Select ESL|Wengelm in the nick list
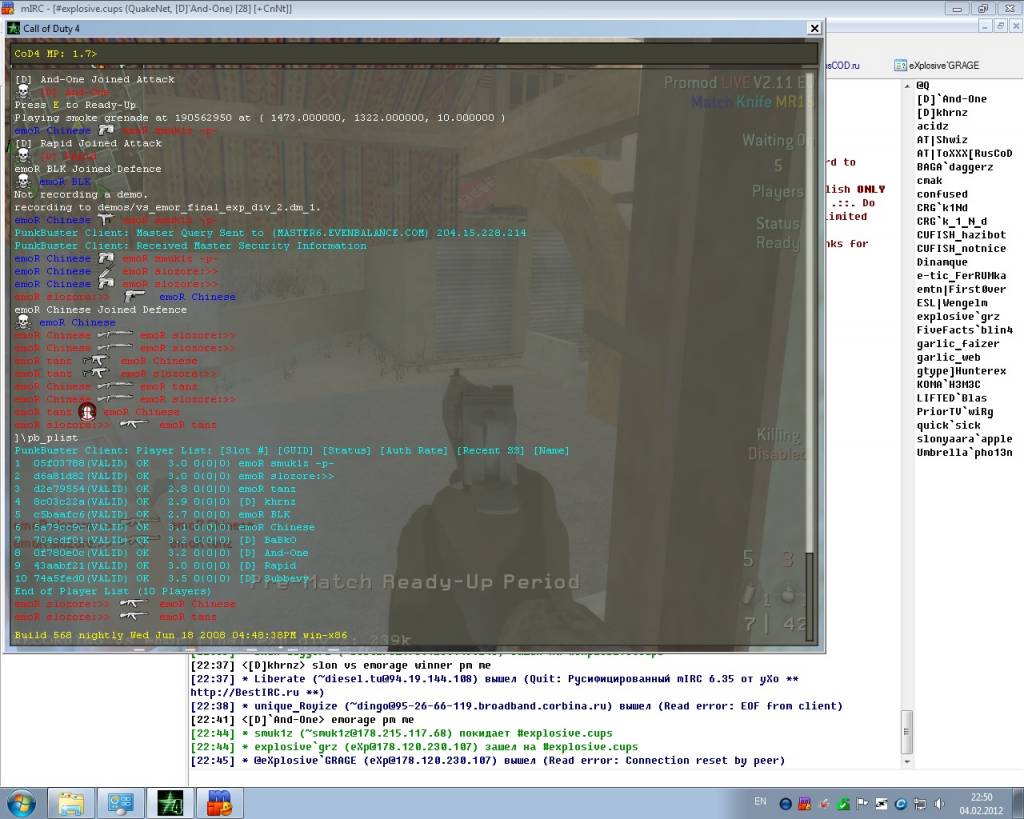1024x819 pixels. [952, 303]
